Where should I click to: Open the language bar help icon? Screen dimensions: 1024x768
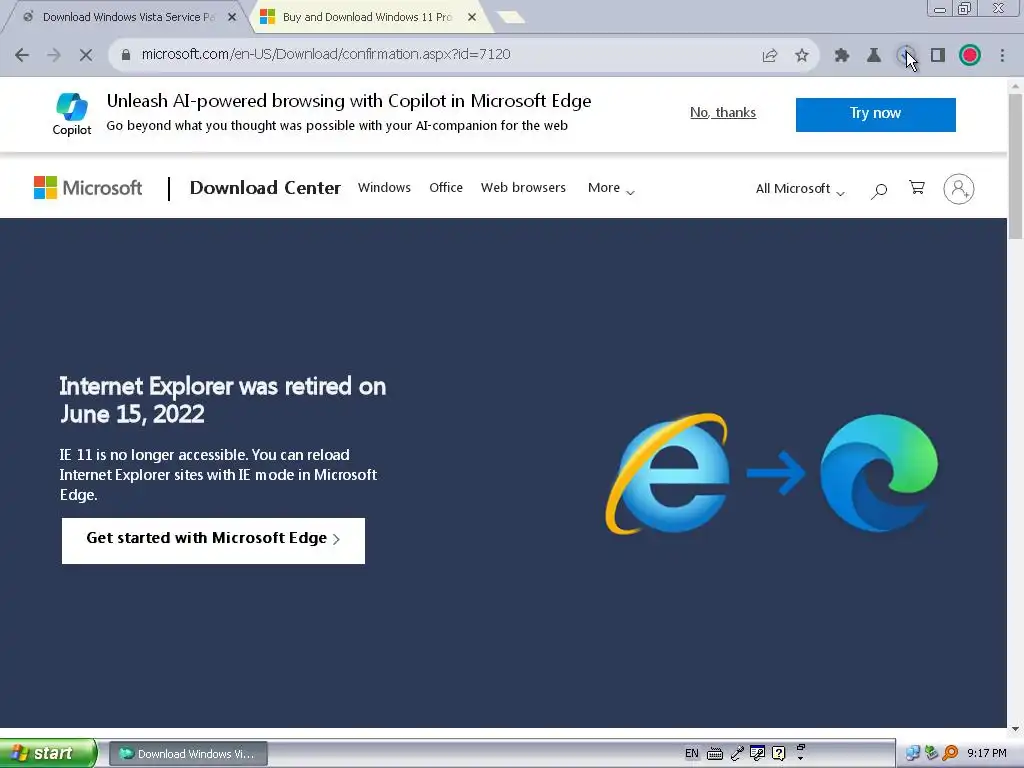778,754
